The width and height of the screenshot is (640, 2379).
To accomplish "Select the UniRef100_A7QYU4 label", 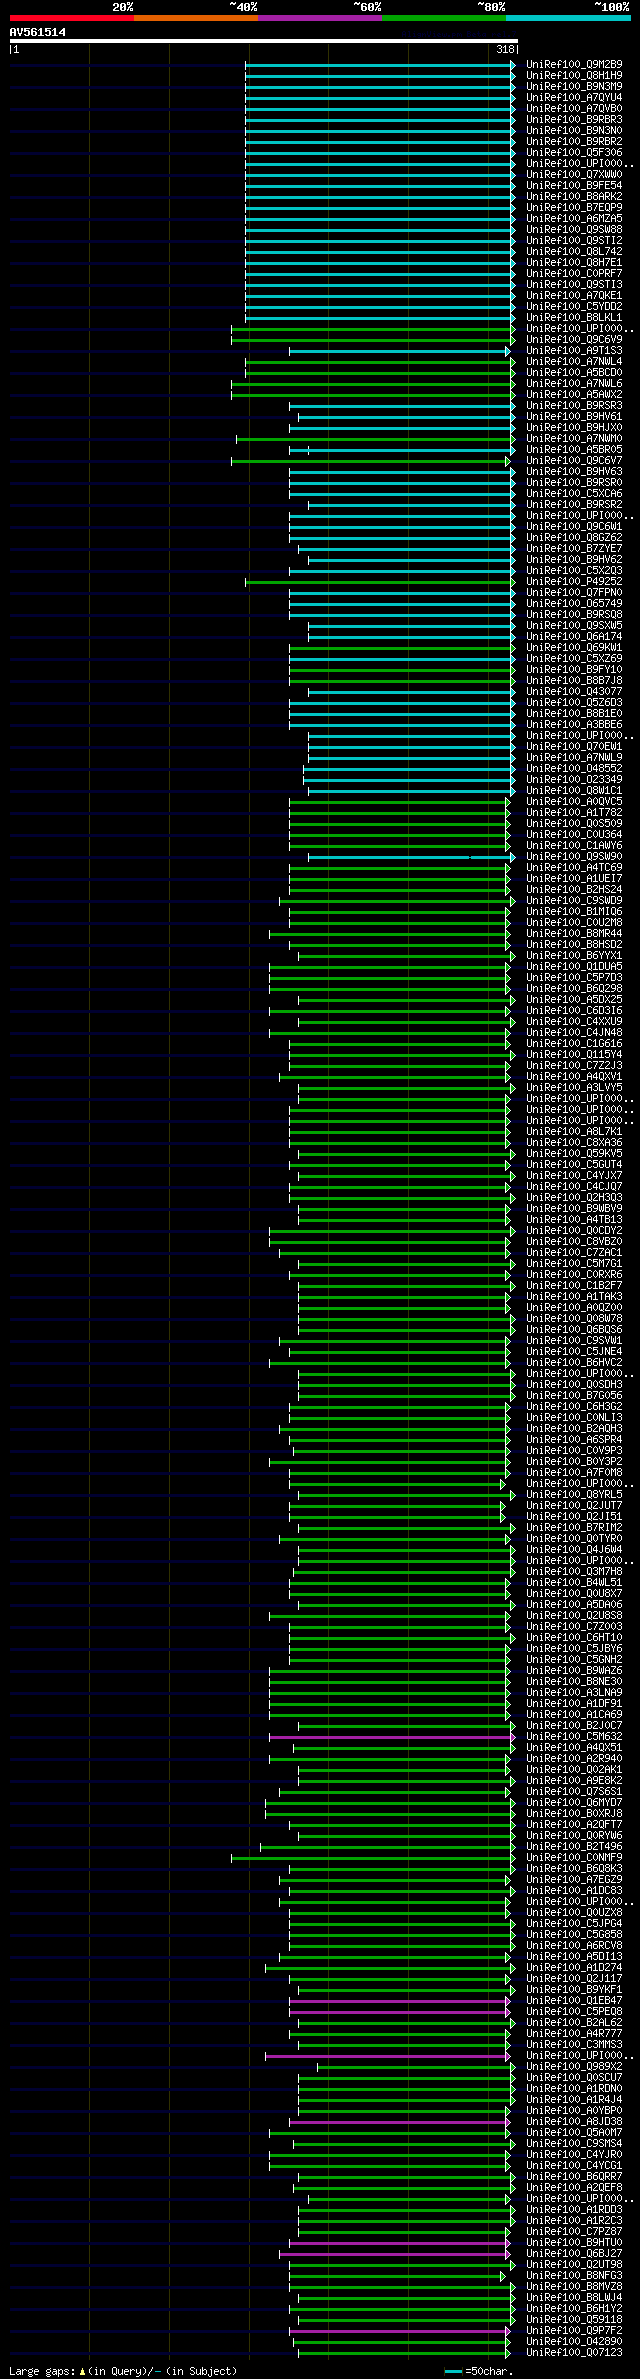I will click(574, 98).
